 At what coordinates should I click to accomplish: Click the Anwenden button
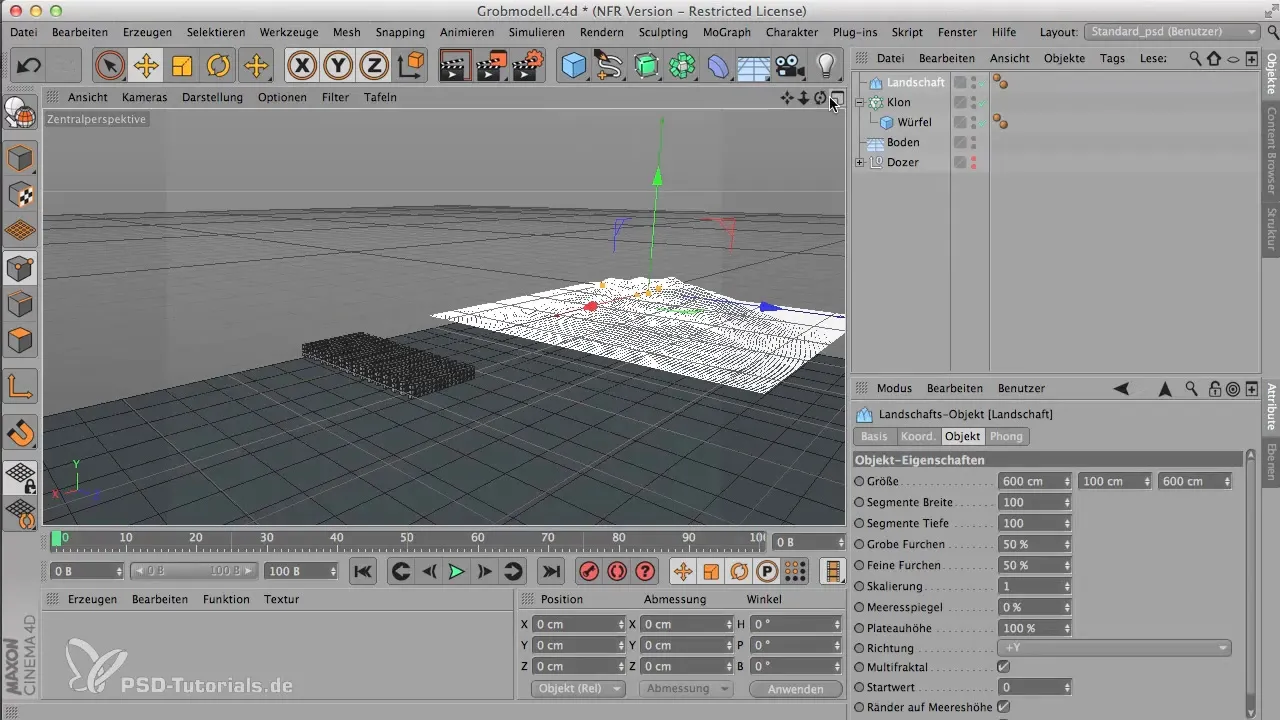(796, 689)
